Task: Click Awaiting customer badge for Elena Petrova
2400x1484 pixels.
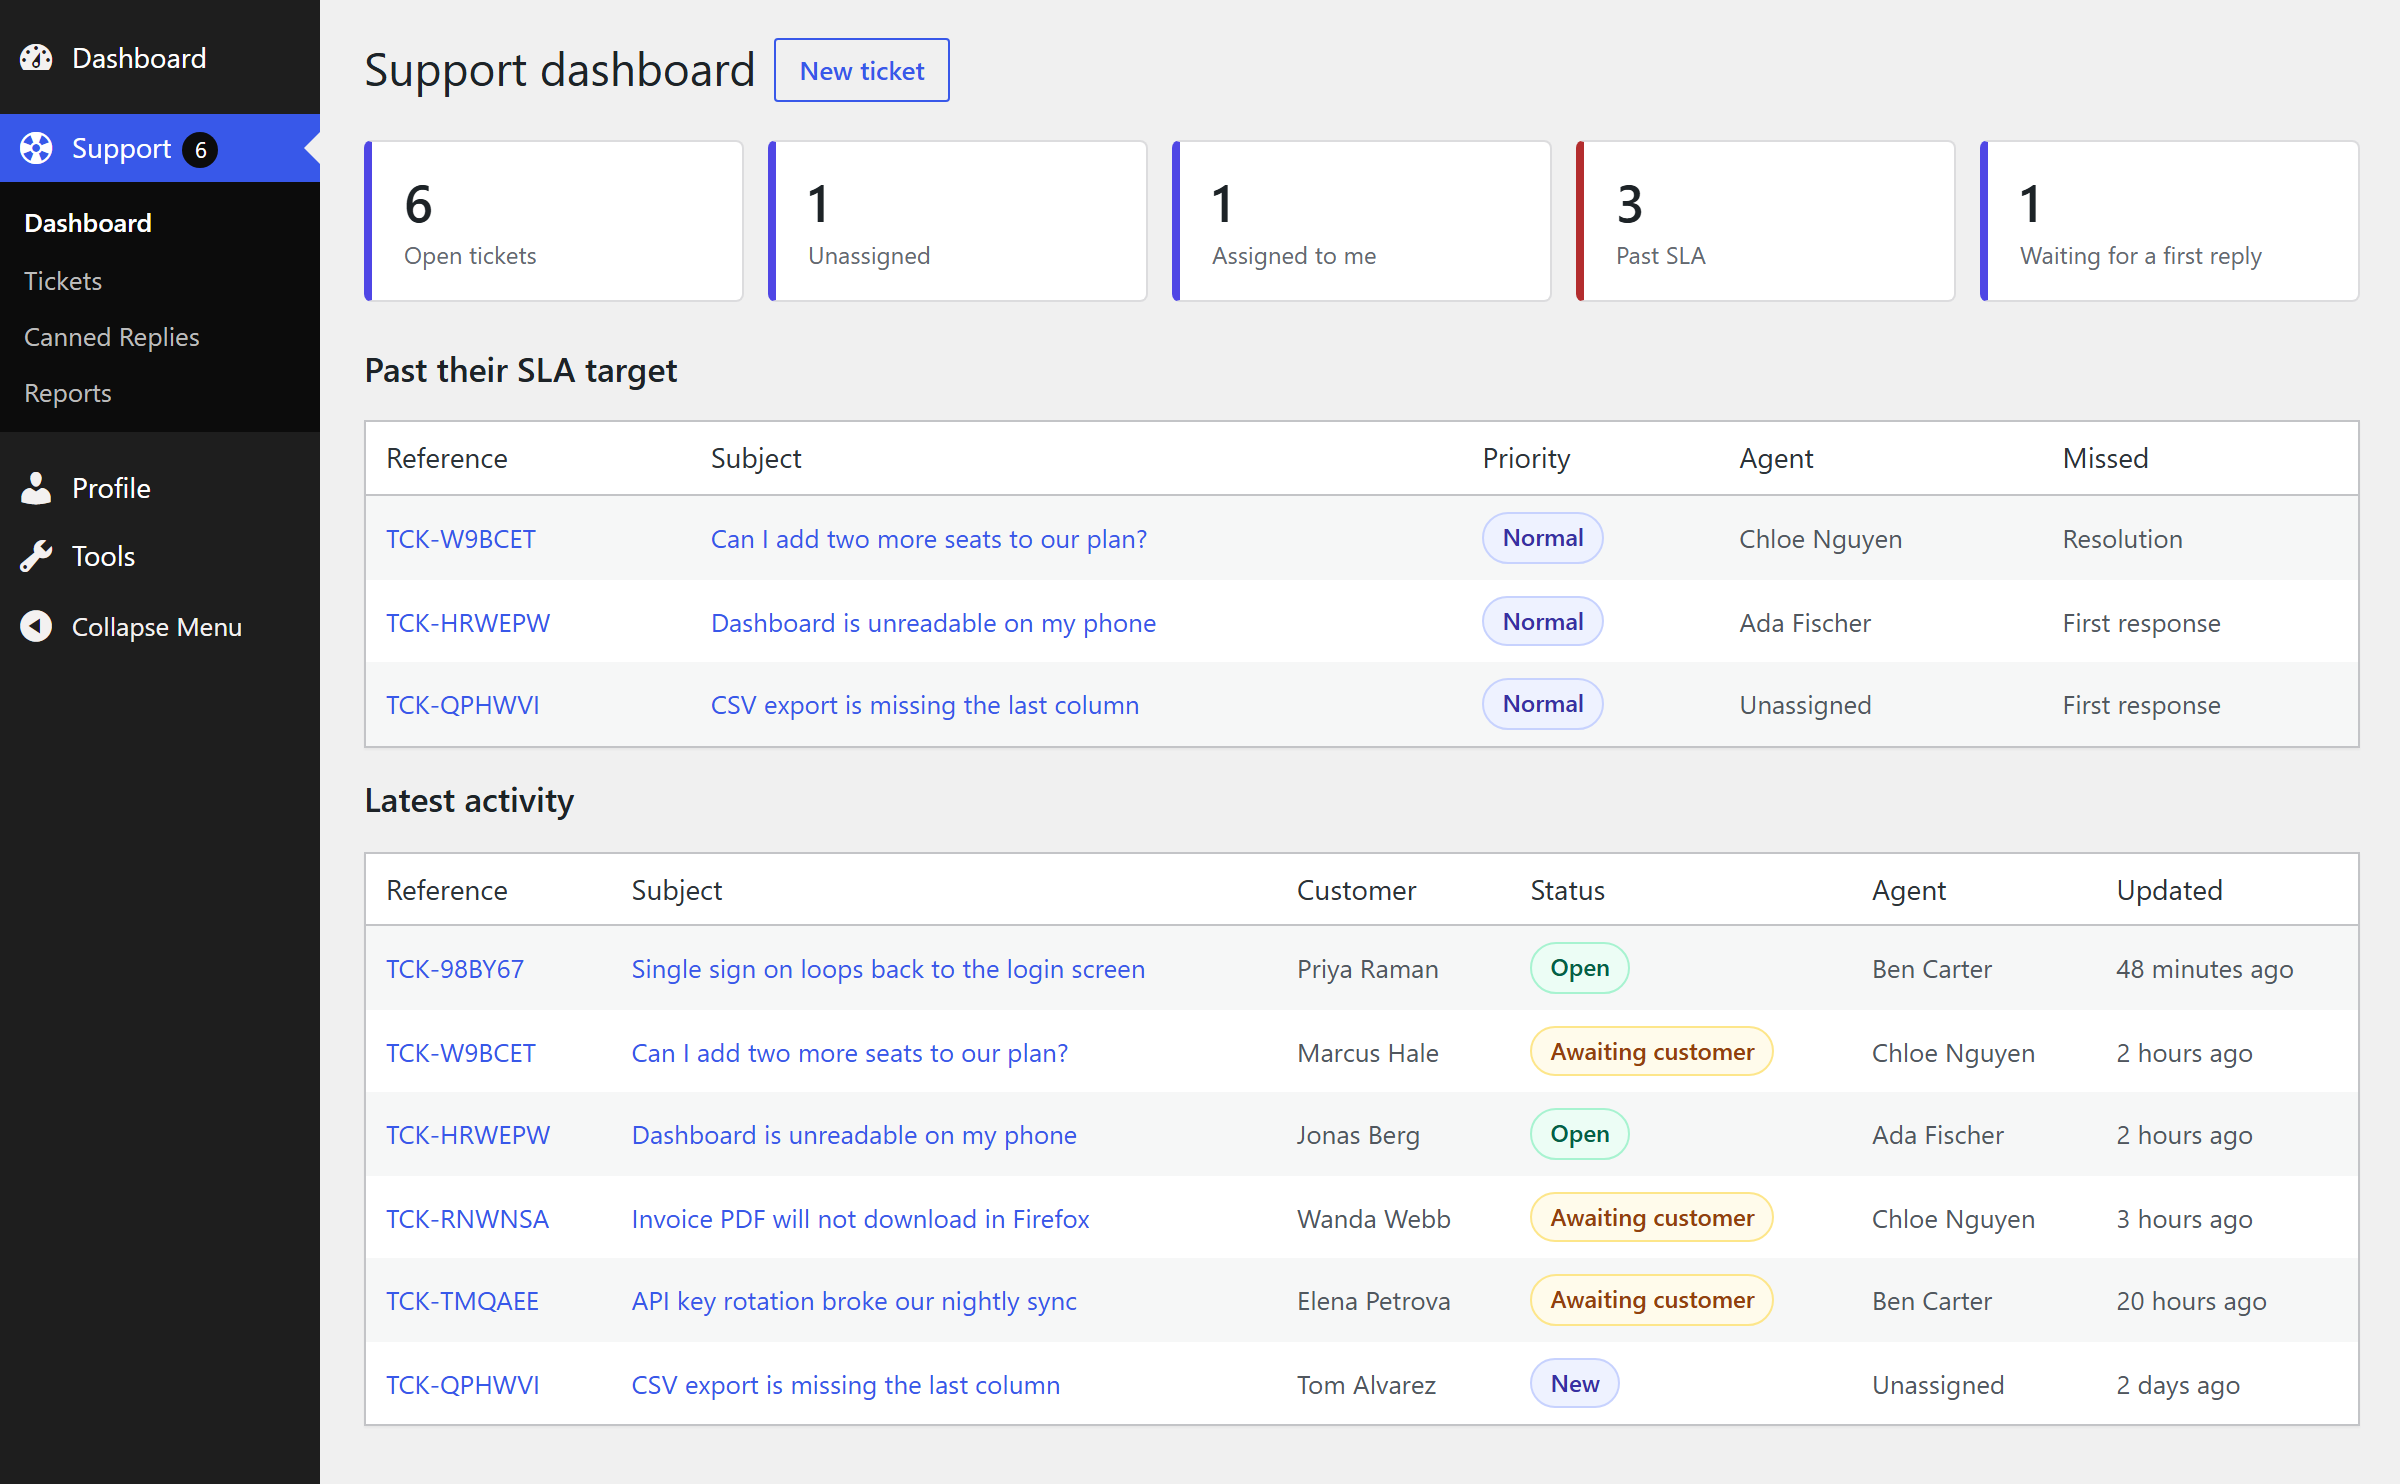Action: click(1652, 1300)
